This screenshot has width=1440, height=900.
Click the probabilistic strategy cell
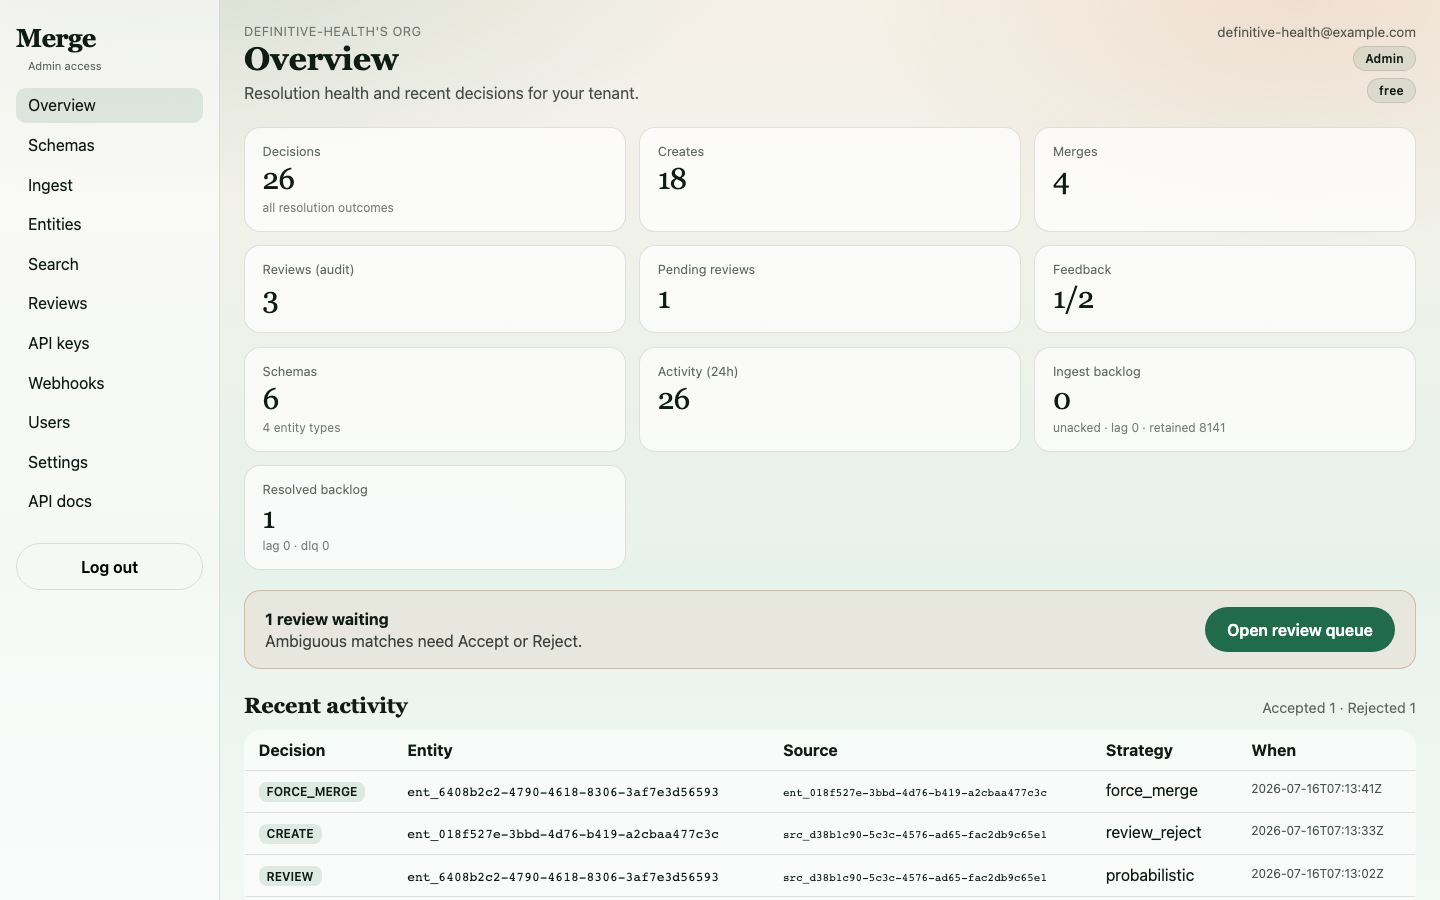coord(1150,876)
